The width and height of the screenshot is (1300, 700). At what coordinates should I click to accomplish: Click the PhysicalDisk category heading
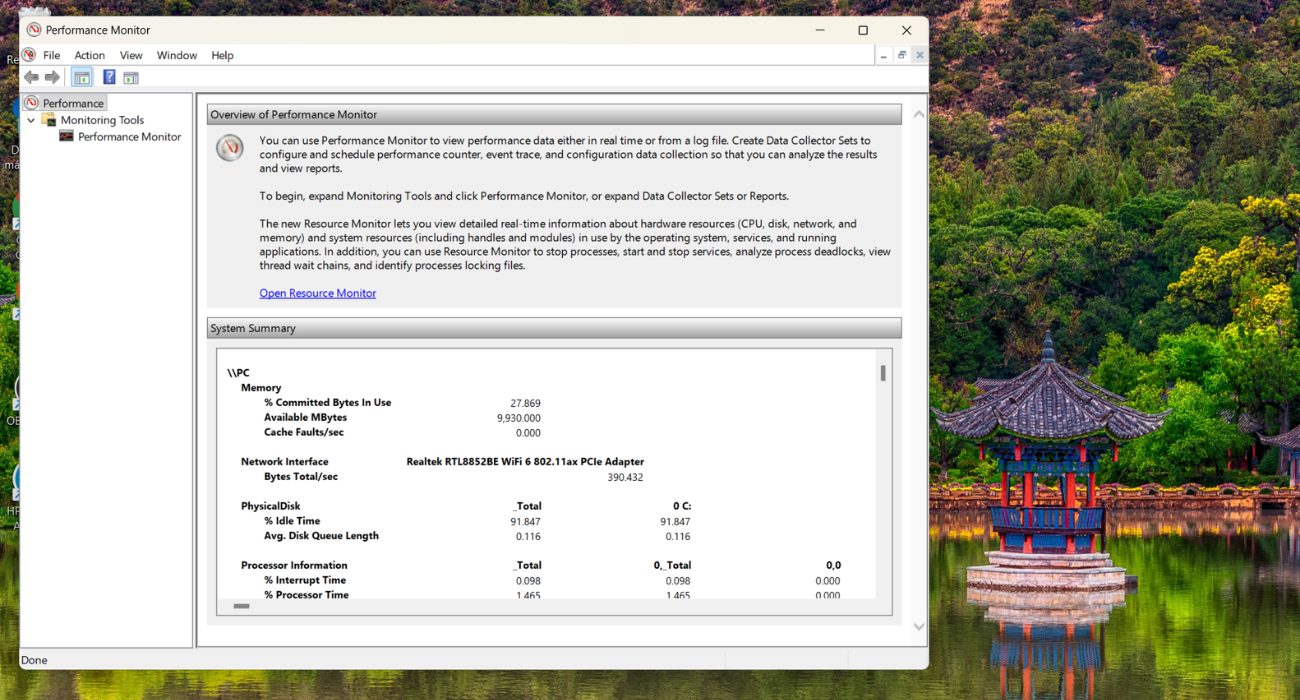click(x=271, y=506)
